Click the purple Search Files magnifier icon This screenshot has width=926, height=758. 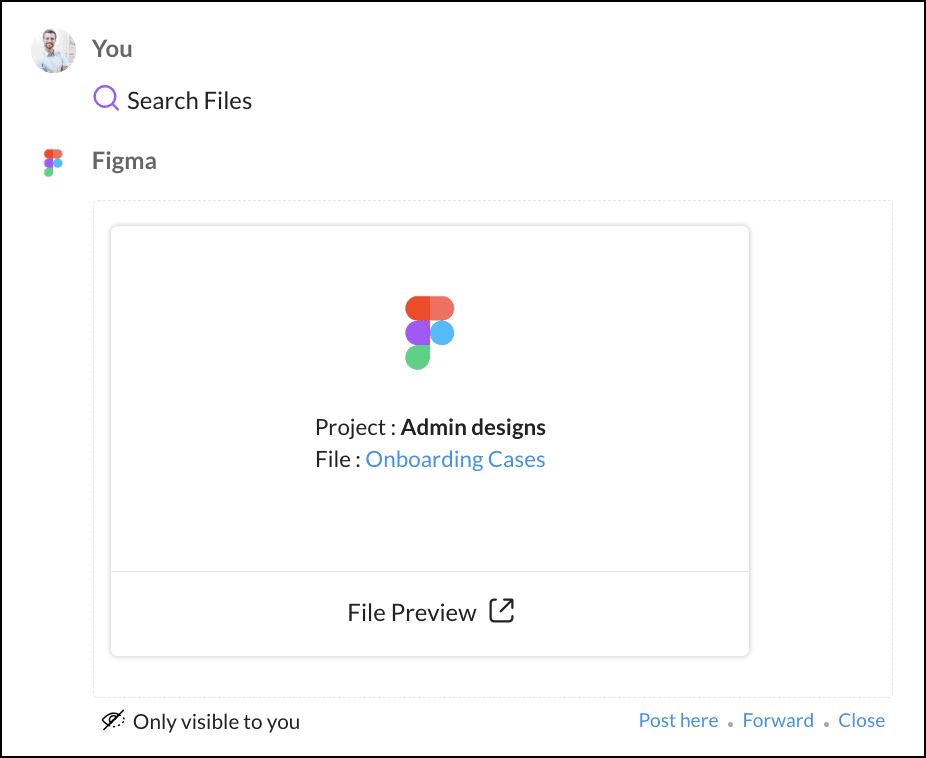point(106,98)
